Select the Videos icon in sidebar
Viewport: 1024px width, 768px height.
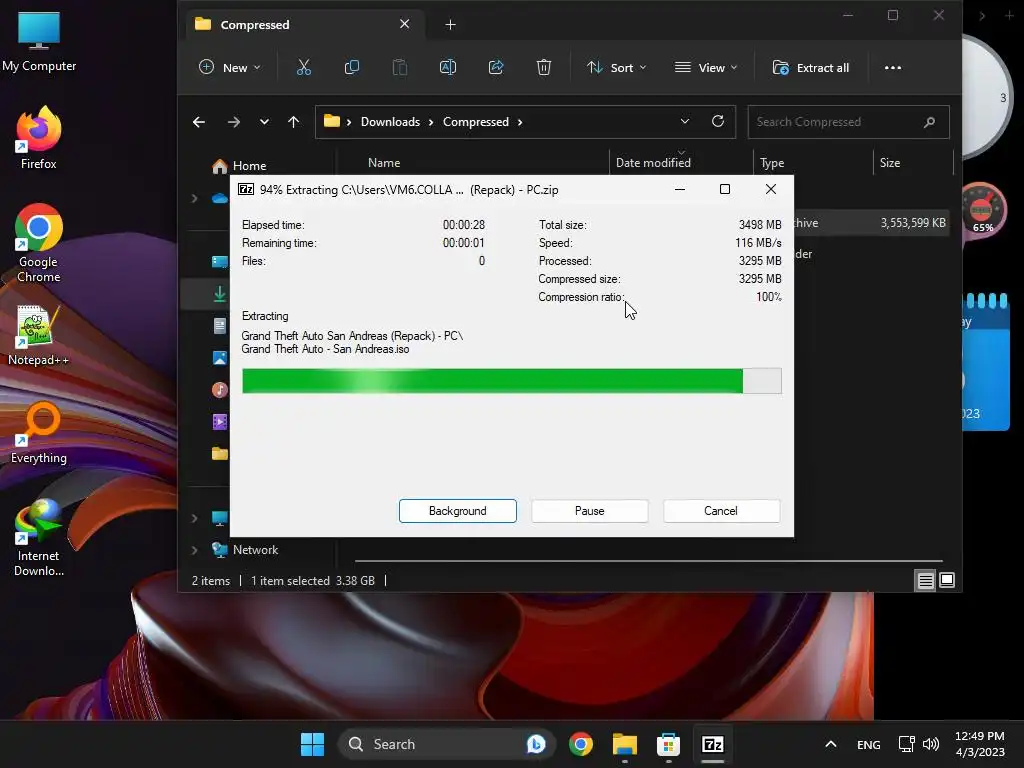point(220,422)
